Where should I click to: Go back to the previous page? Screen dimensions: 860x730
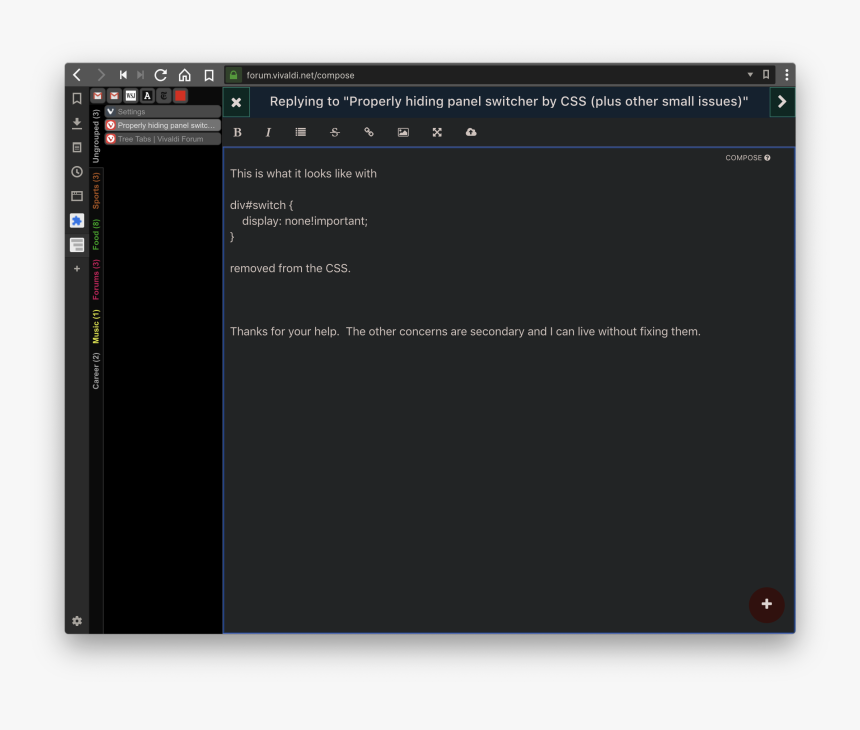click(77, 75)
